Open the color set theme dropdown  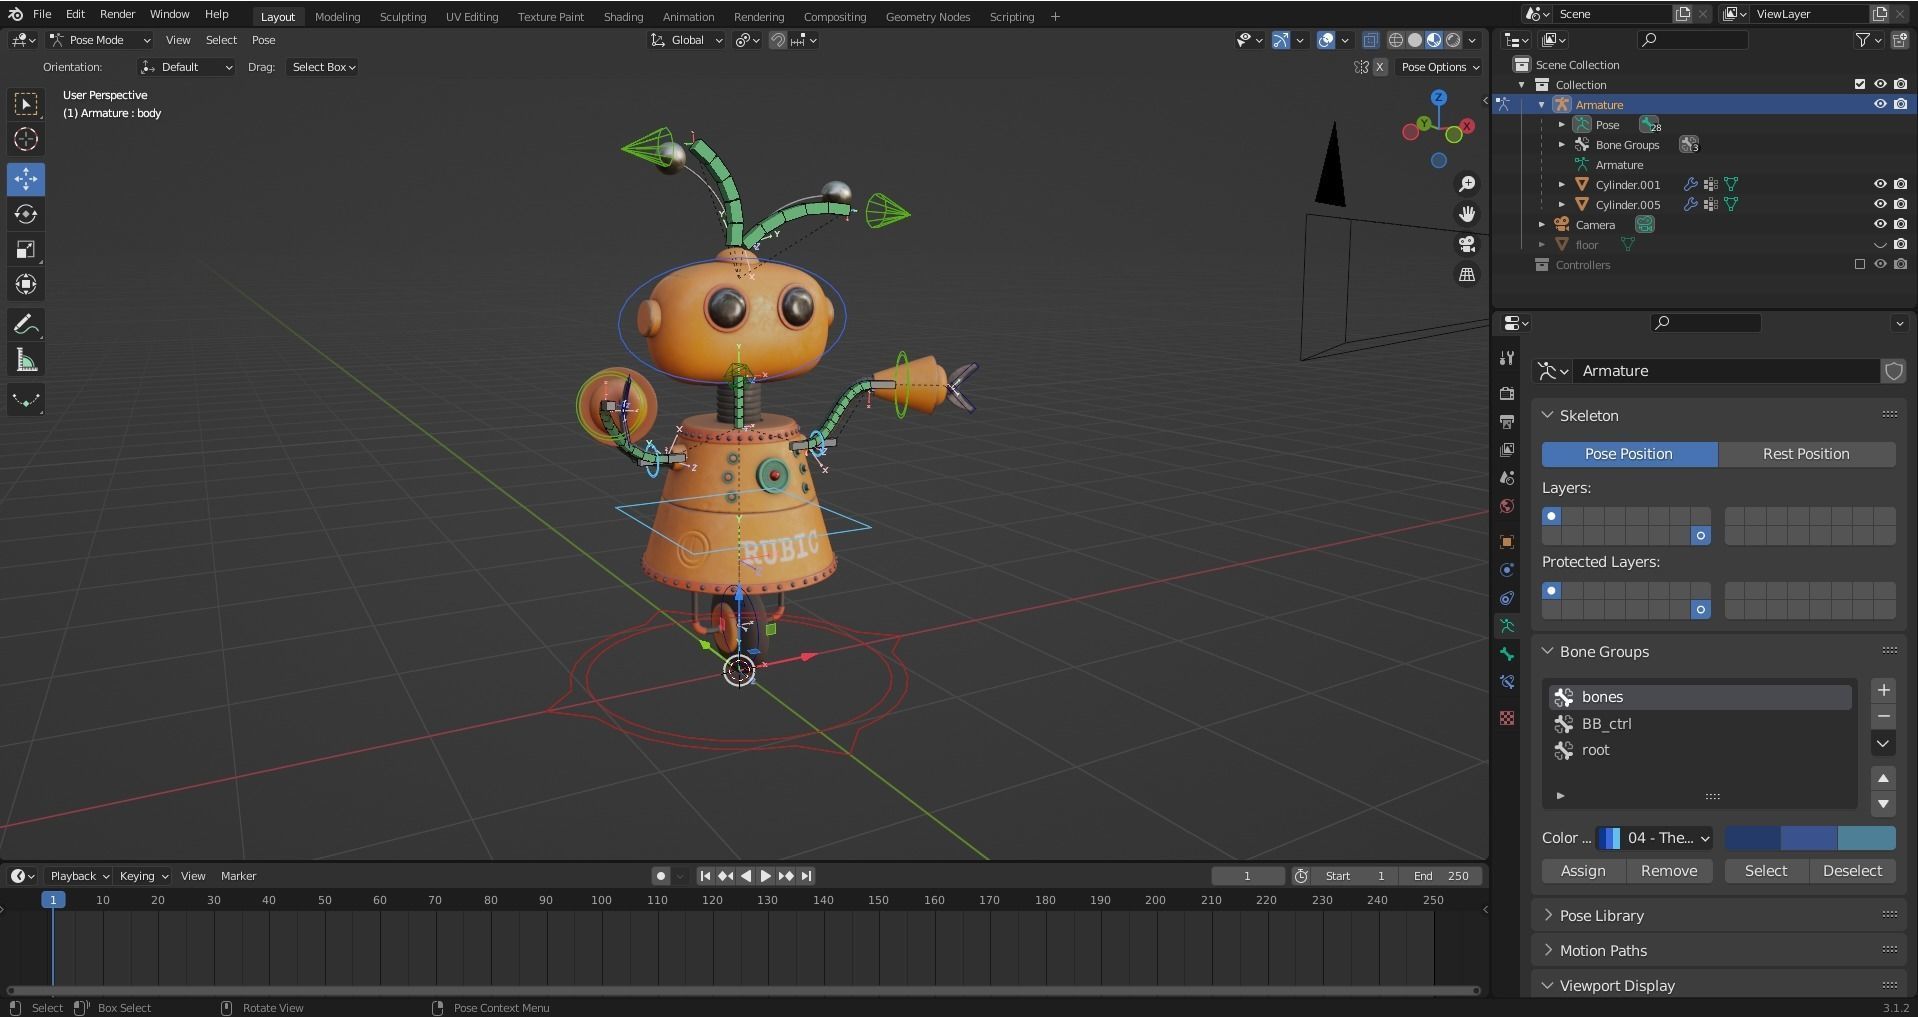(x=1655, y=838)
